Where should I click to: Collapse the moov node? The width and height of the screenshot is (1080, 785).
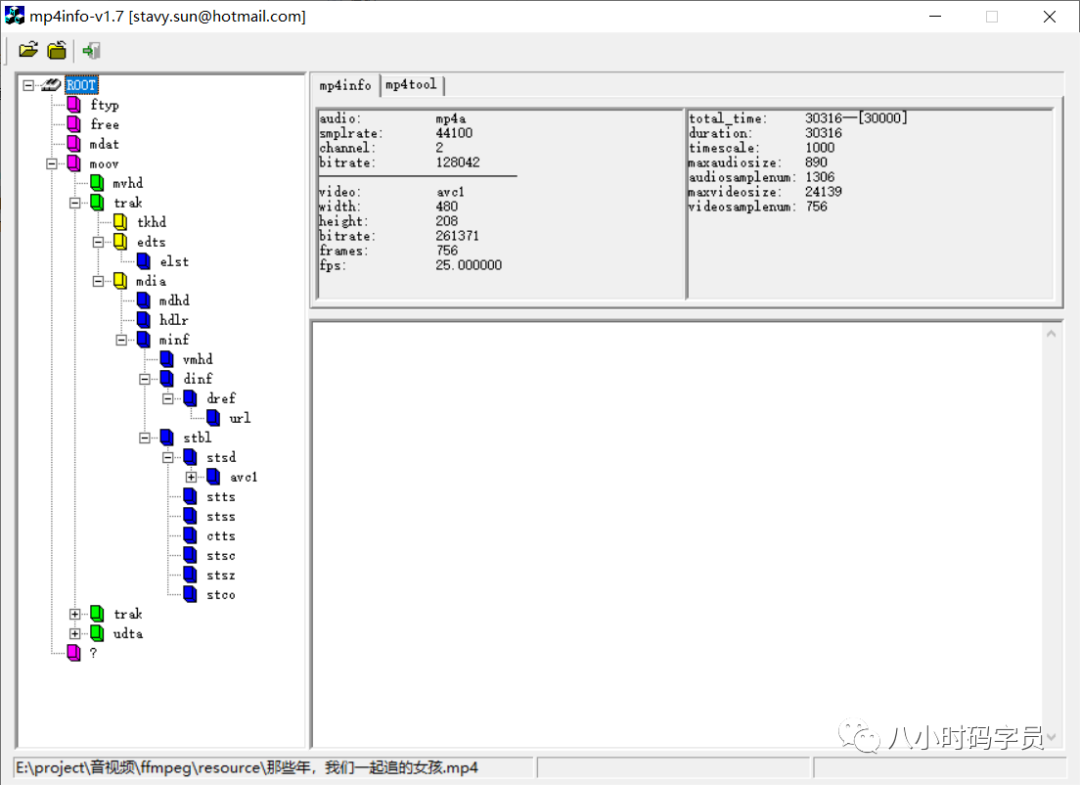click(52, 164)
